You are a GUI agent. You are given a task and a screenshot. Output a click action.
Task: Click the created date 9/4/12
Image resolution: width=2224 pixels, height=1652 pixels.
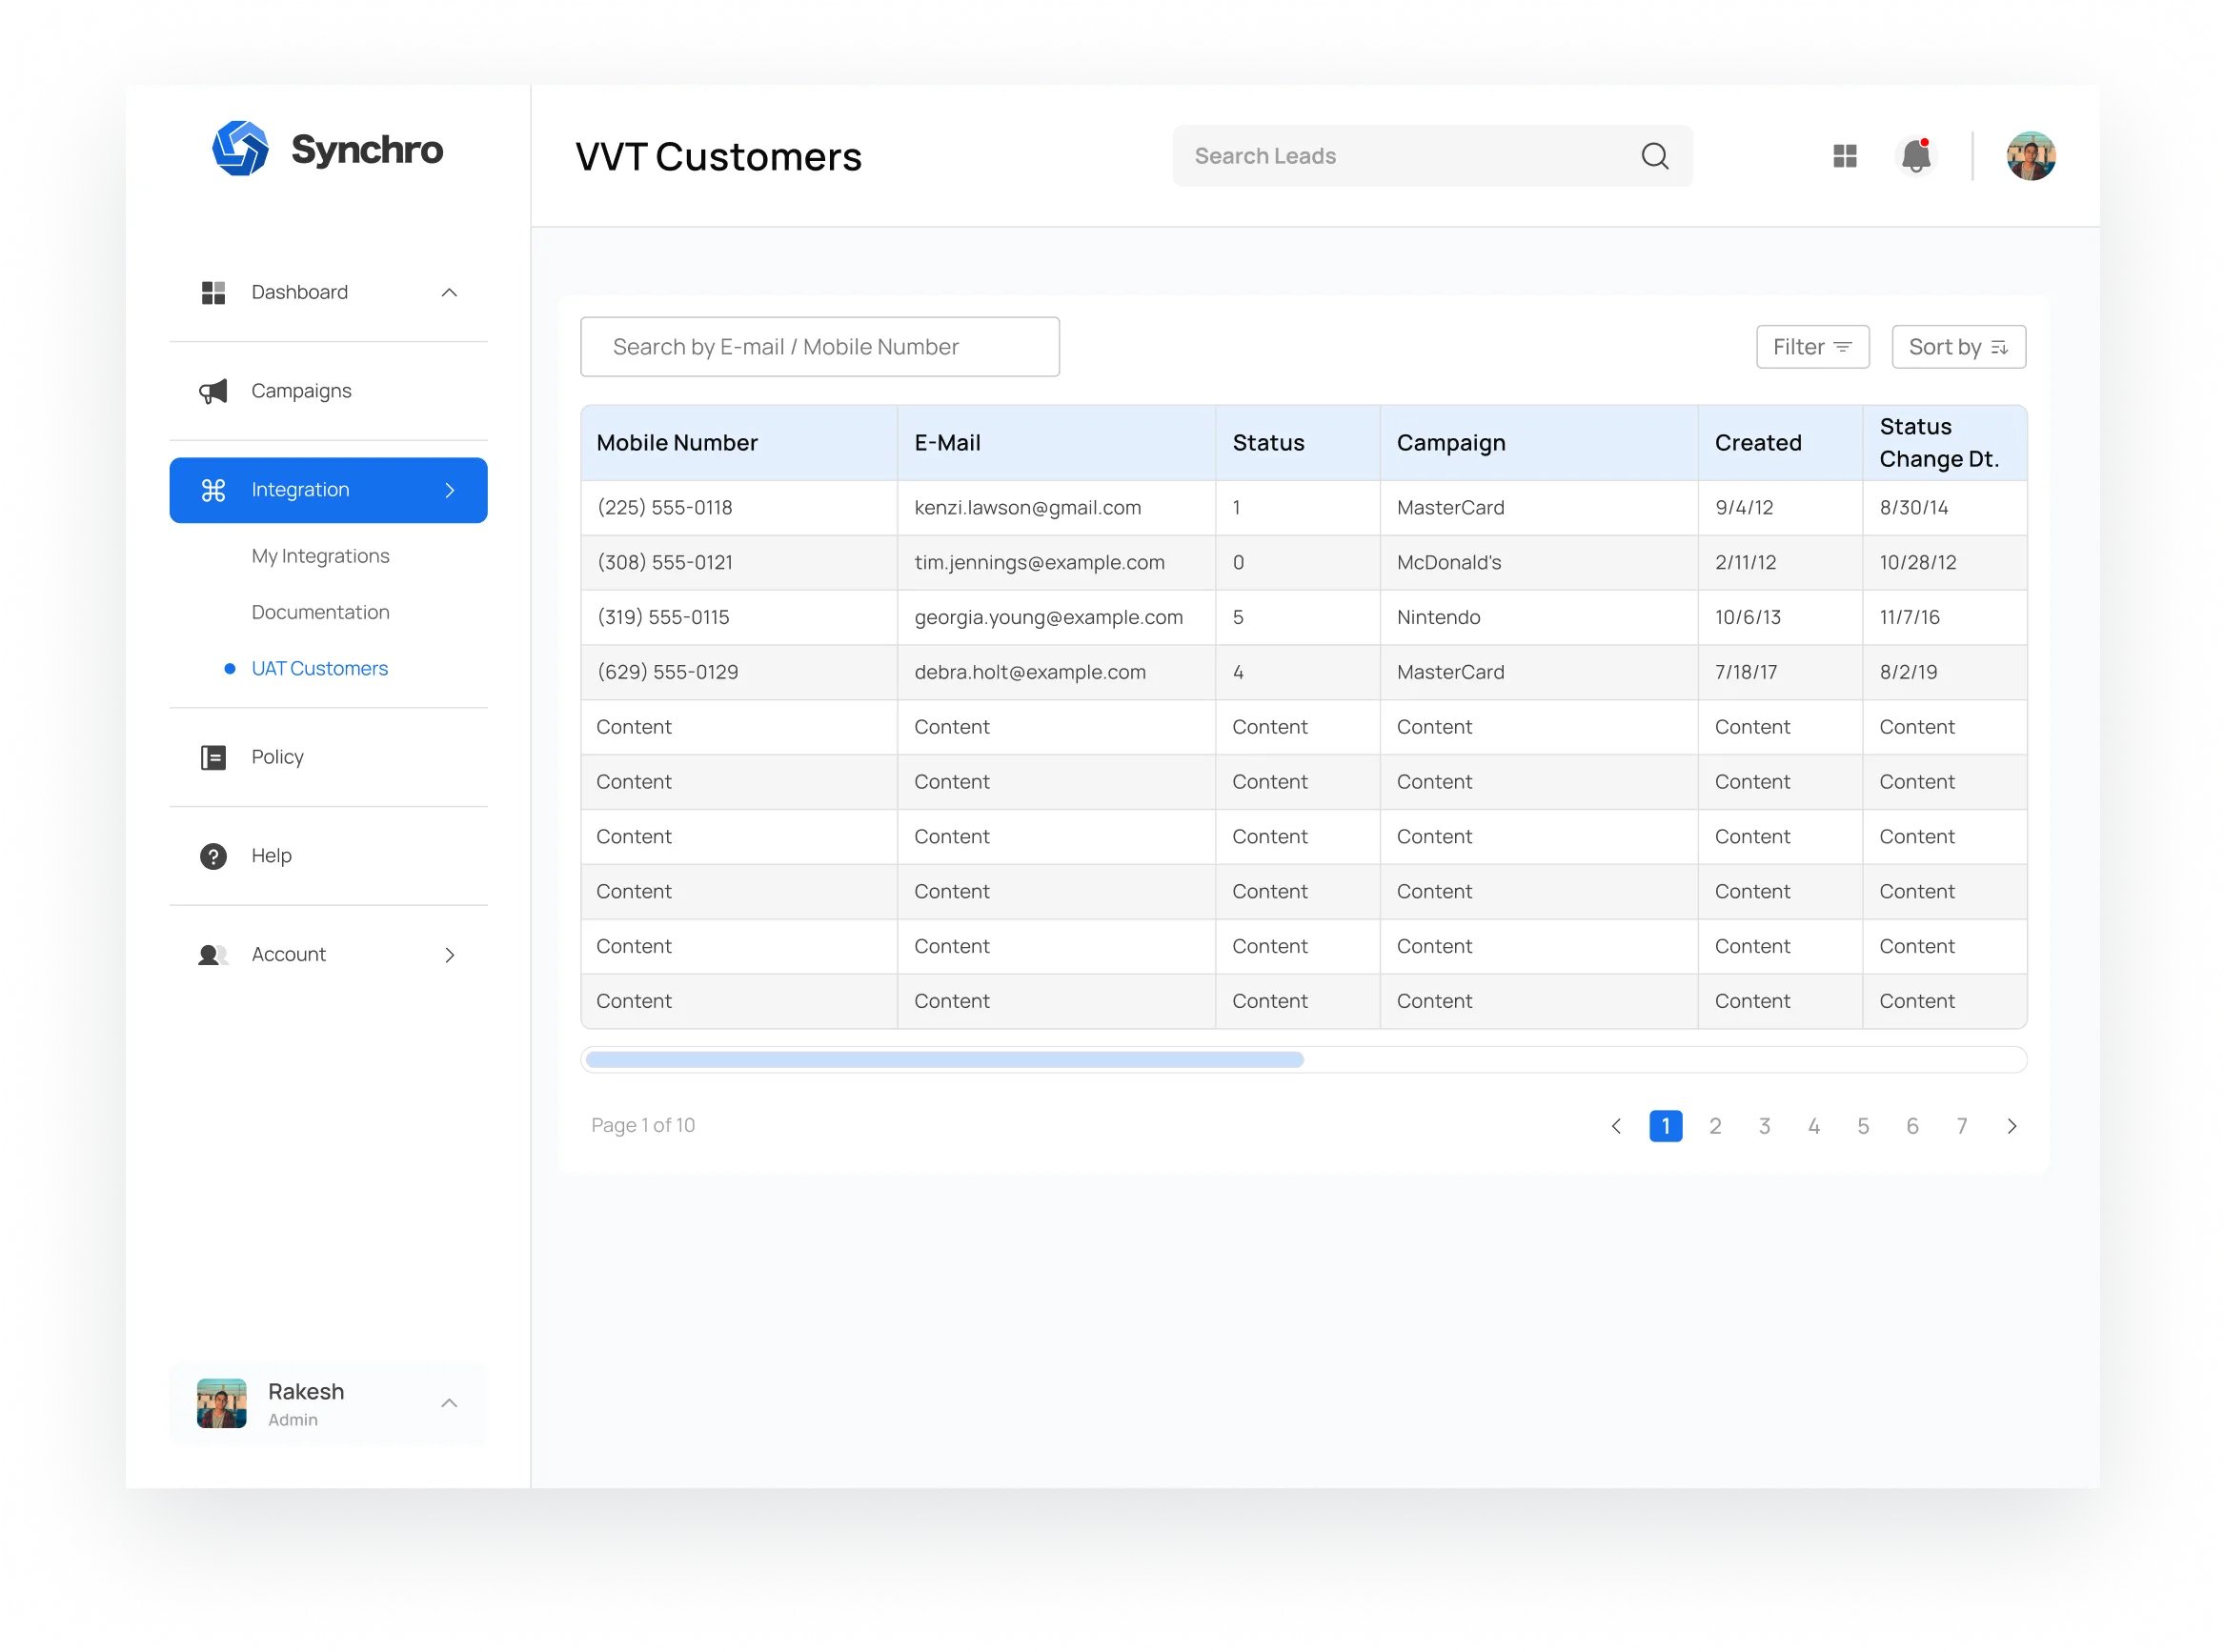(x=1744, y=508)
